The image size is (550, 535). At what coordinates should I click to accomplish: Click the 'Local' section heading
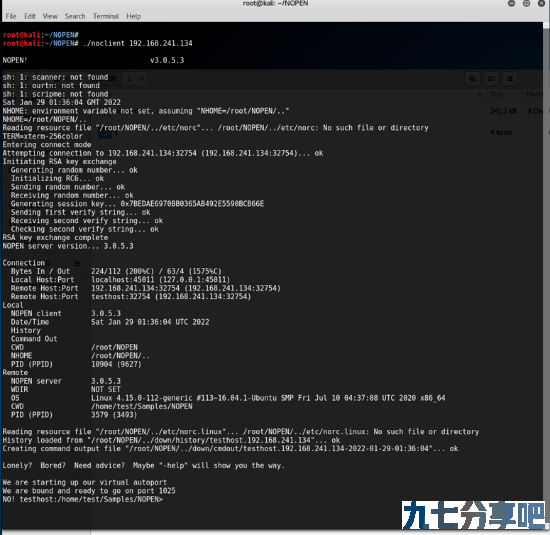click(x=13, y=305)
